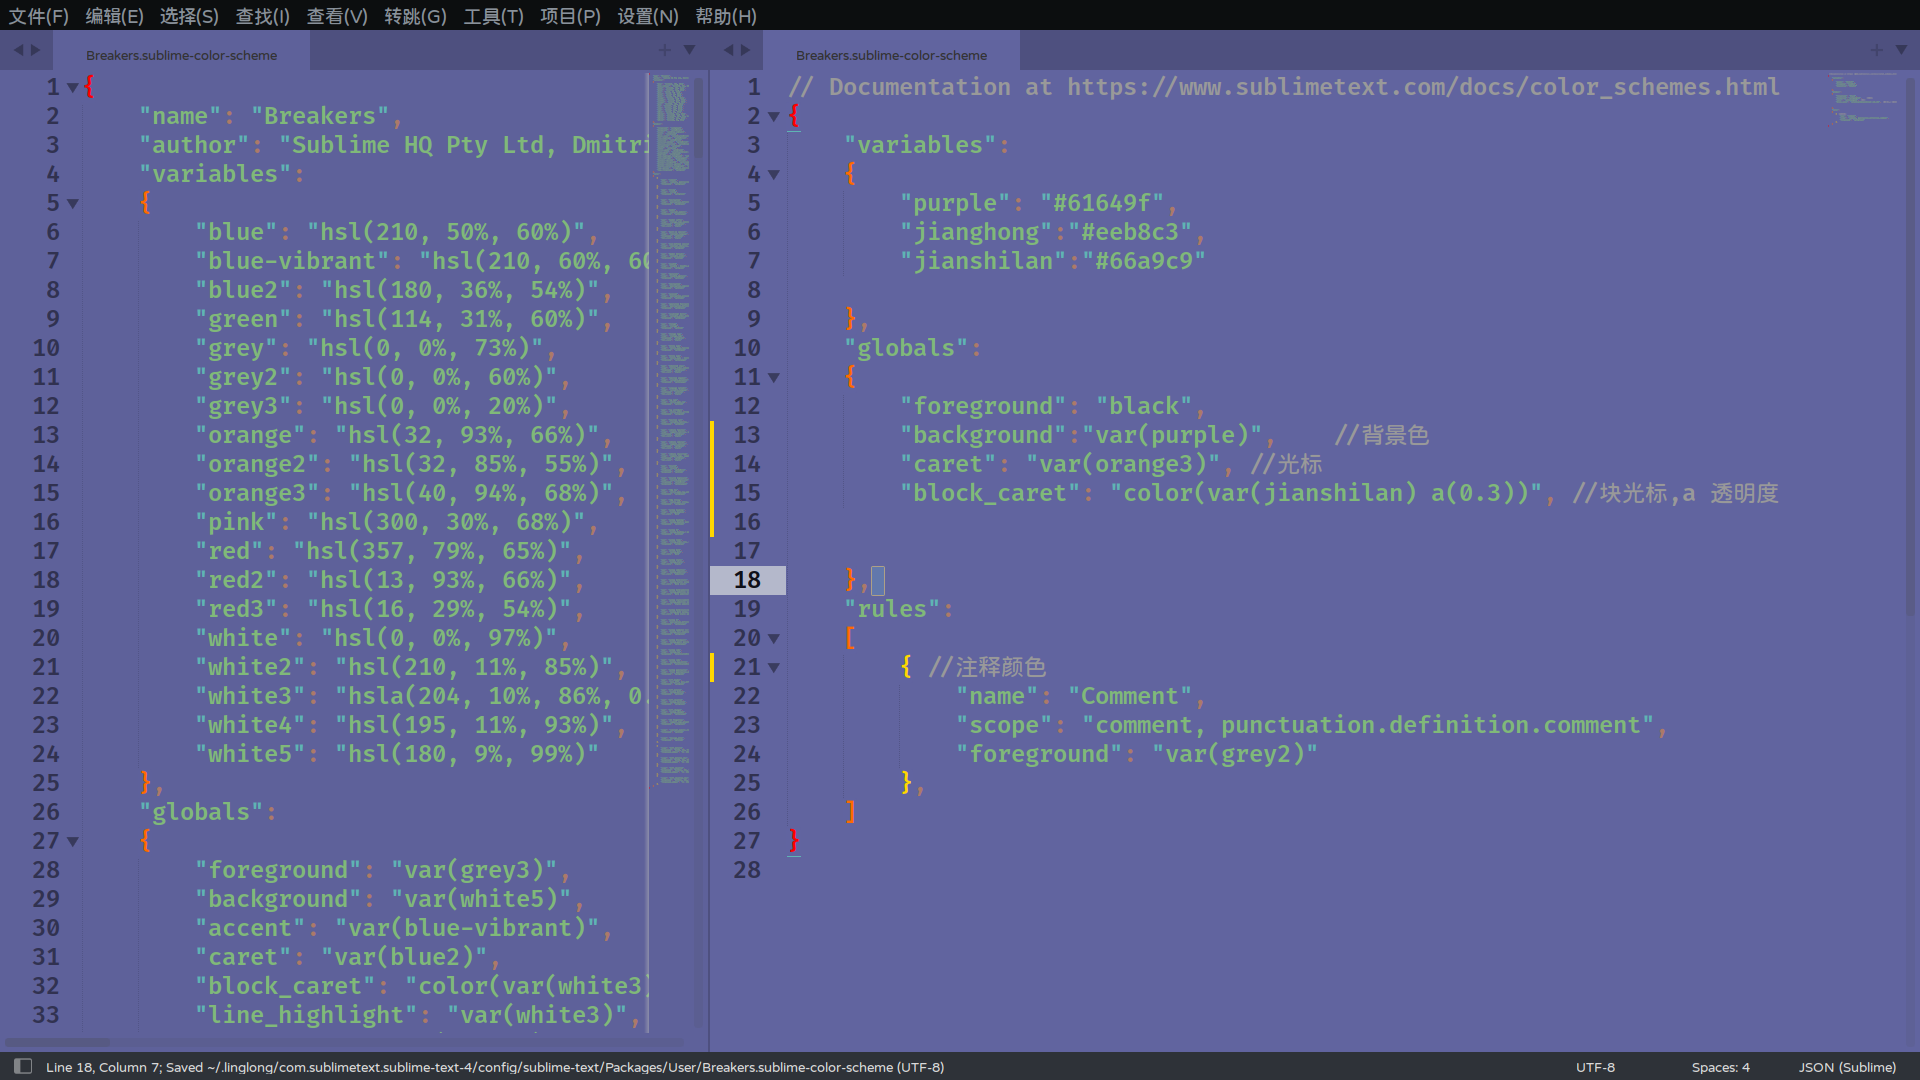
Task: Click right pane new tab plus icon
Action: pos(1876,50)
